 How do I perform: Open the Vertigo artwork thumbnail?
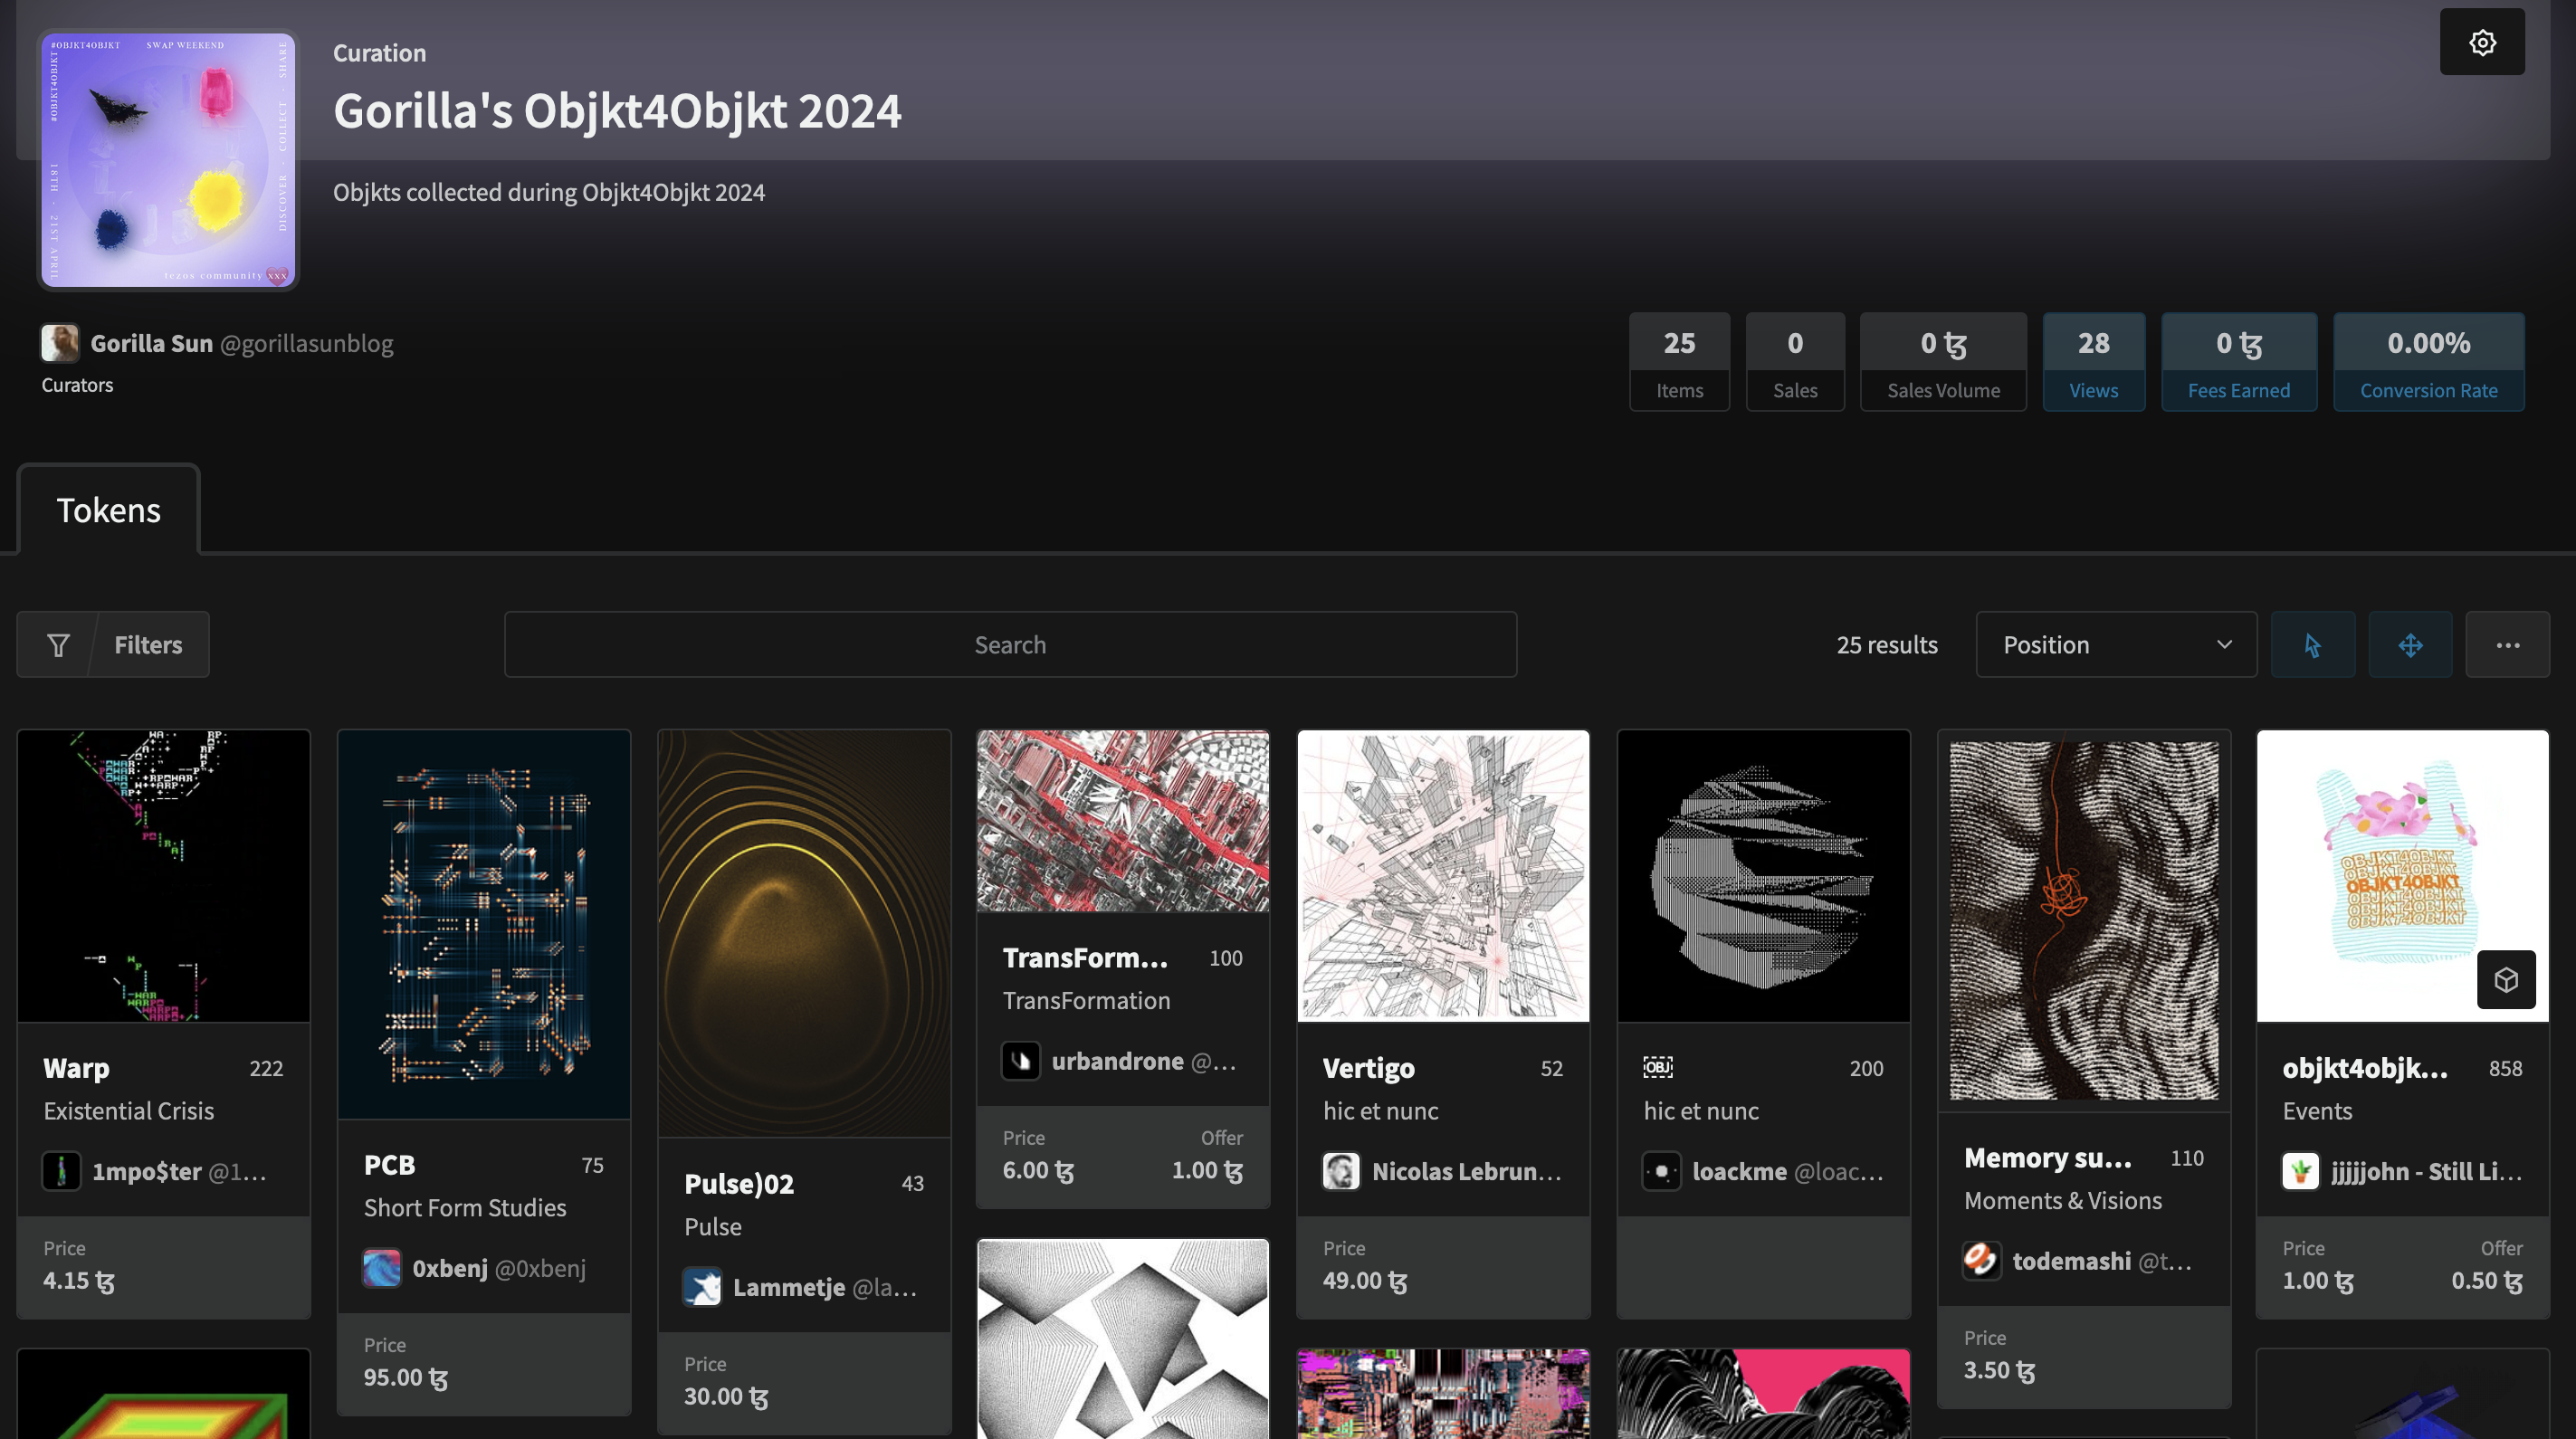[1442, 876]
